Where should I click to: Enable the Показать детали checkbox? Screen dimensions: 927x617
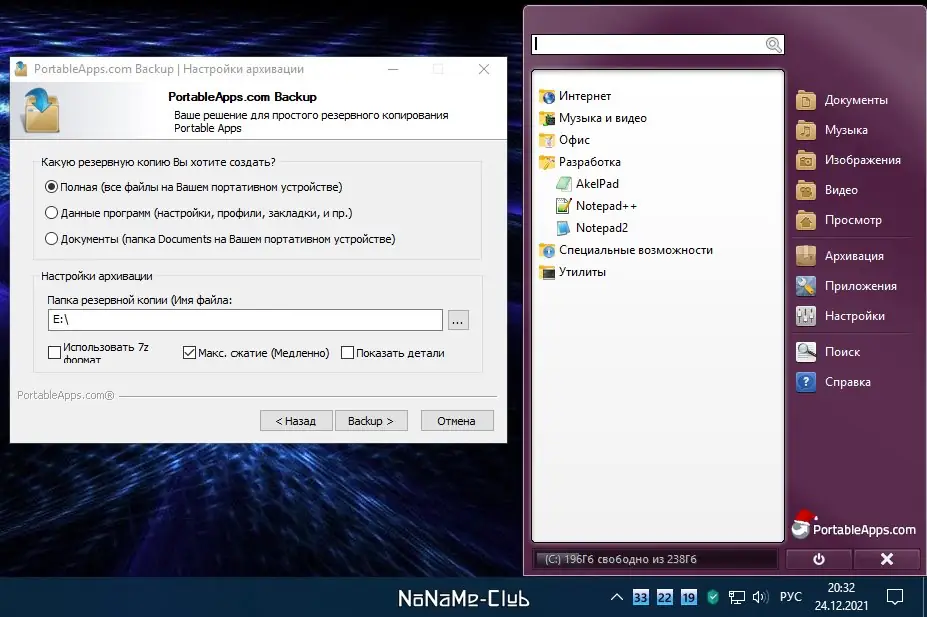(x=348, y=353)
